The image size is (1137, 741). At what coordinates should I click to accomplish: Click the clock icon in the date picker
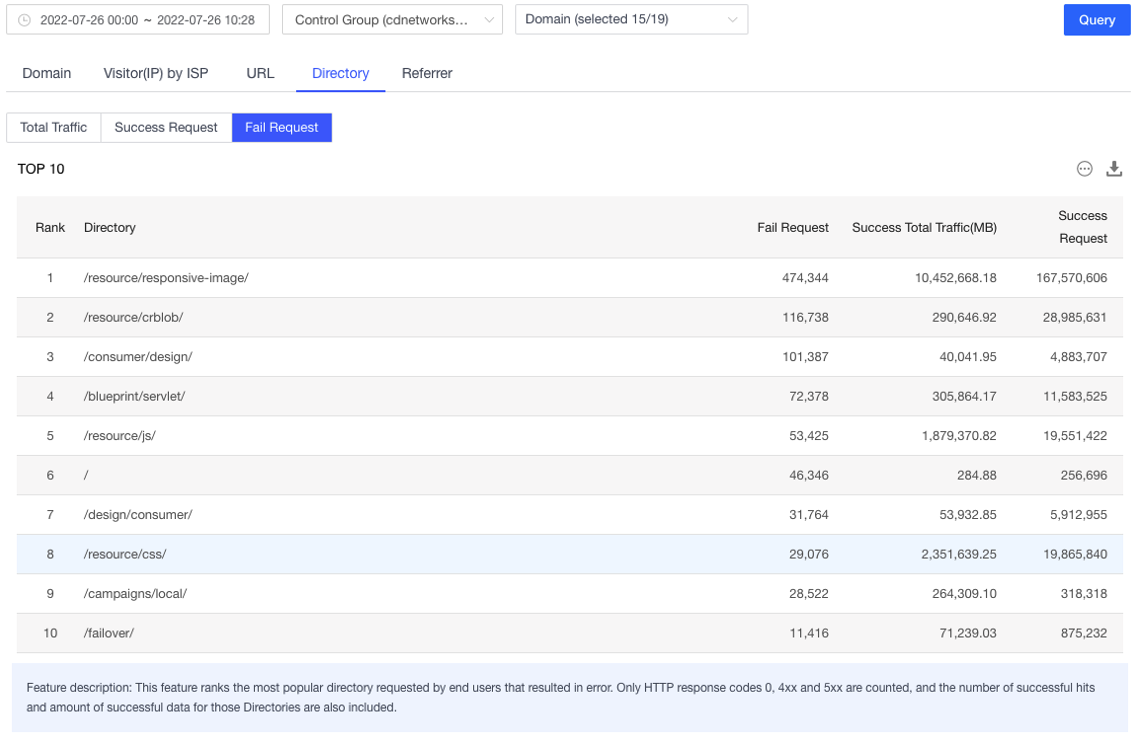pos(23,19)
